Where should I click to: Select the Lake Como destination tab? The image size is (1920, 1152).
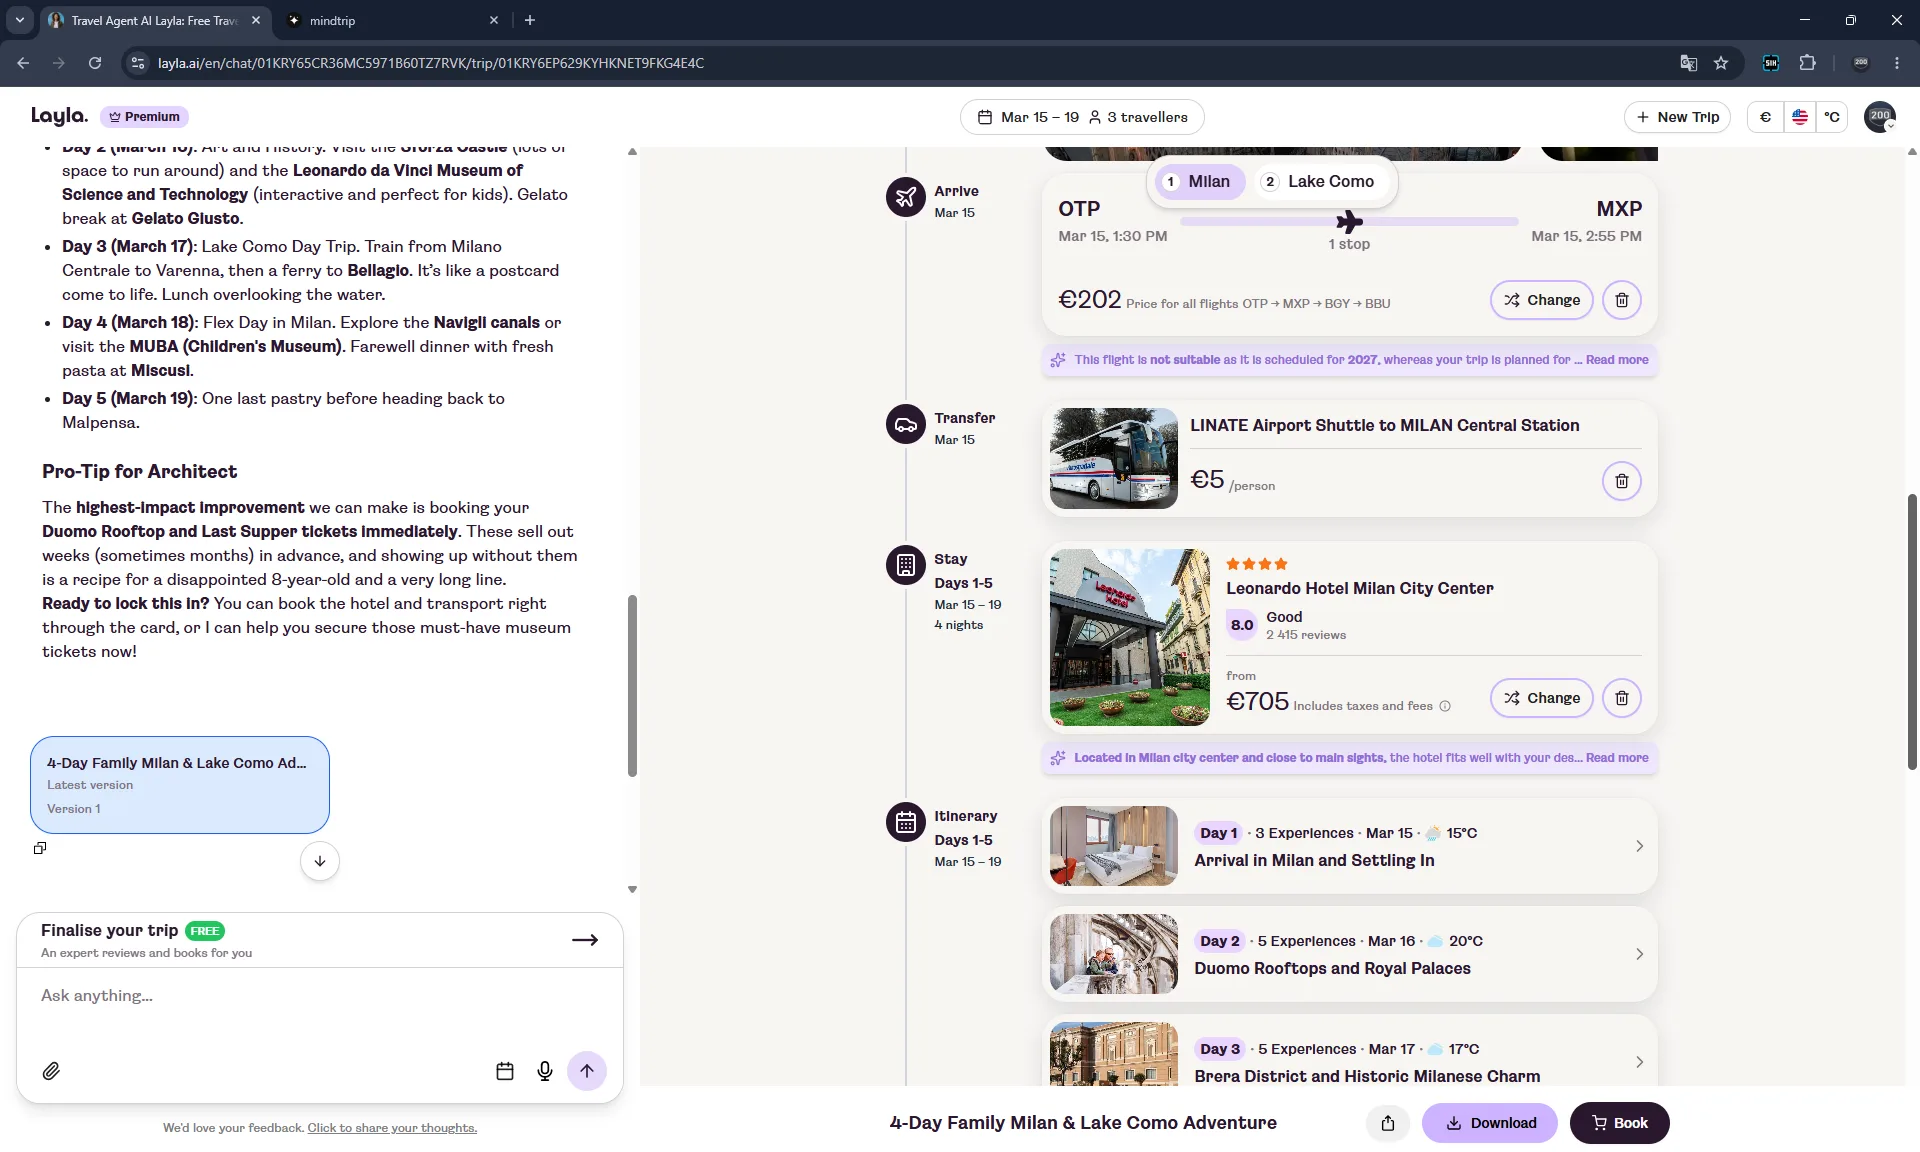pos(1318,181)
